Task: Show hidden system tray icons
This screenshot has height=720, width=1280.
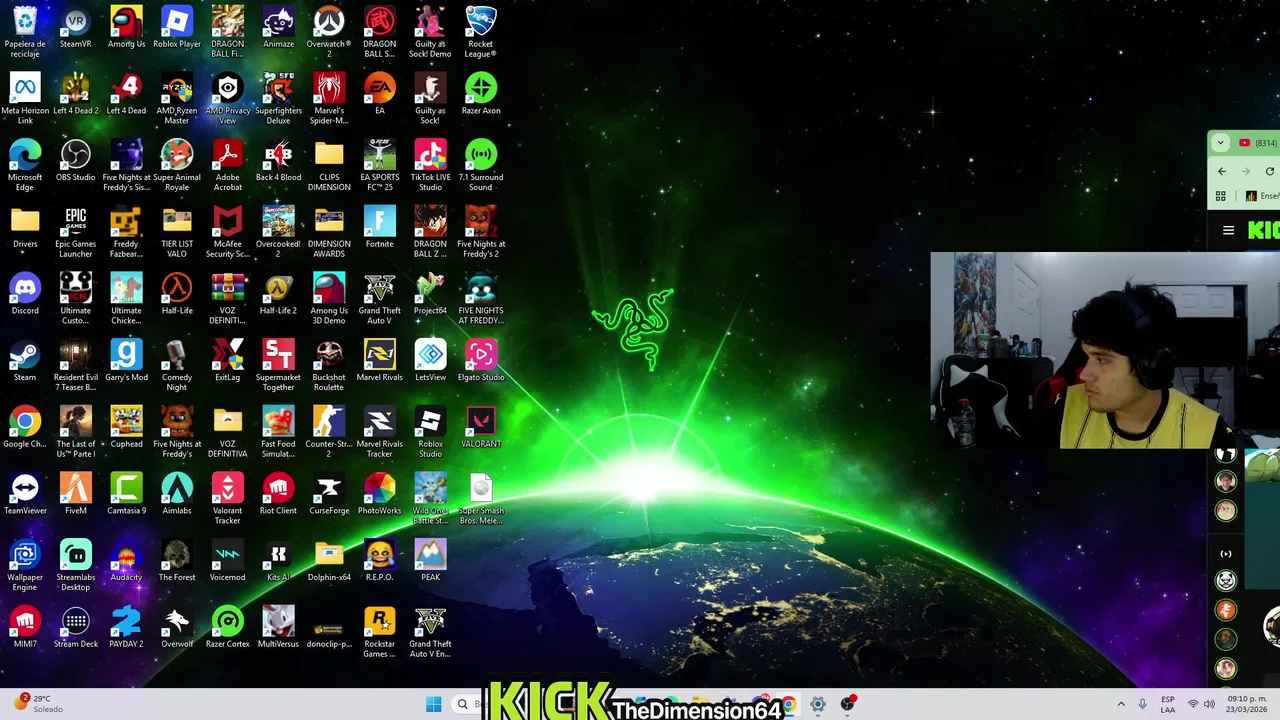Action: click(x=1120, y=704)
